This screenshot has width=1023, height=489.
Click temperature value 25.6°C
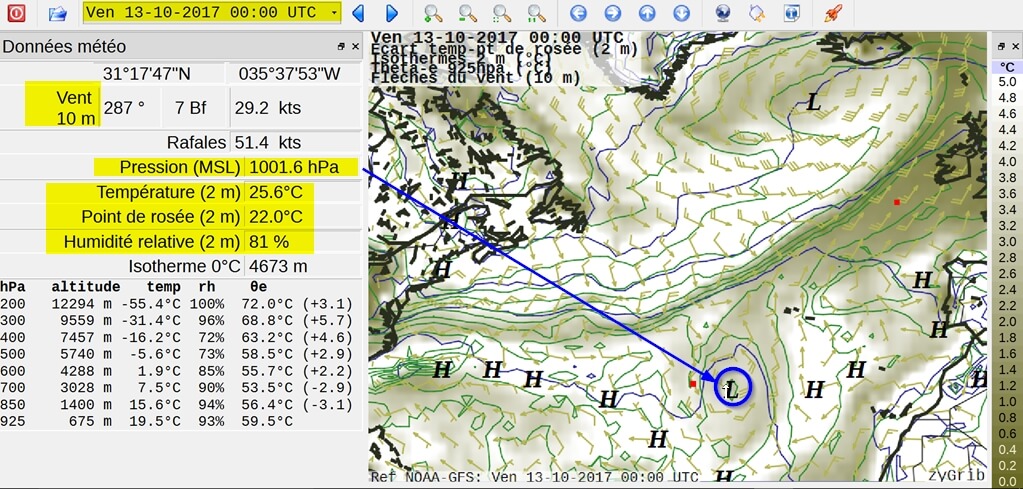point(276,193)
